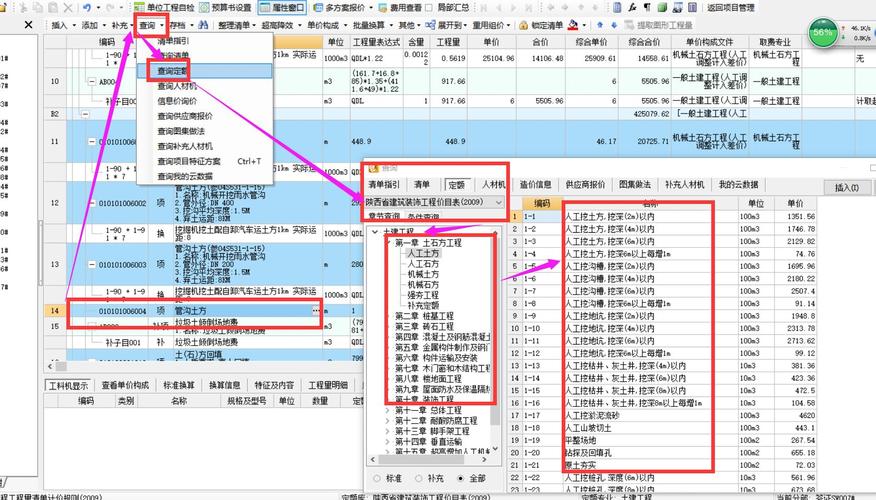Click the fill color paint bucket icon

pos(573,25)
